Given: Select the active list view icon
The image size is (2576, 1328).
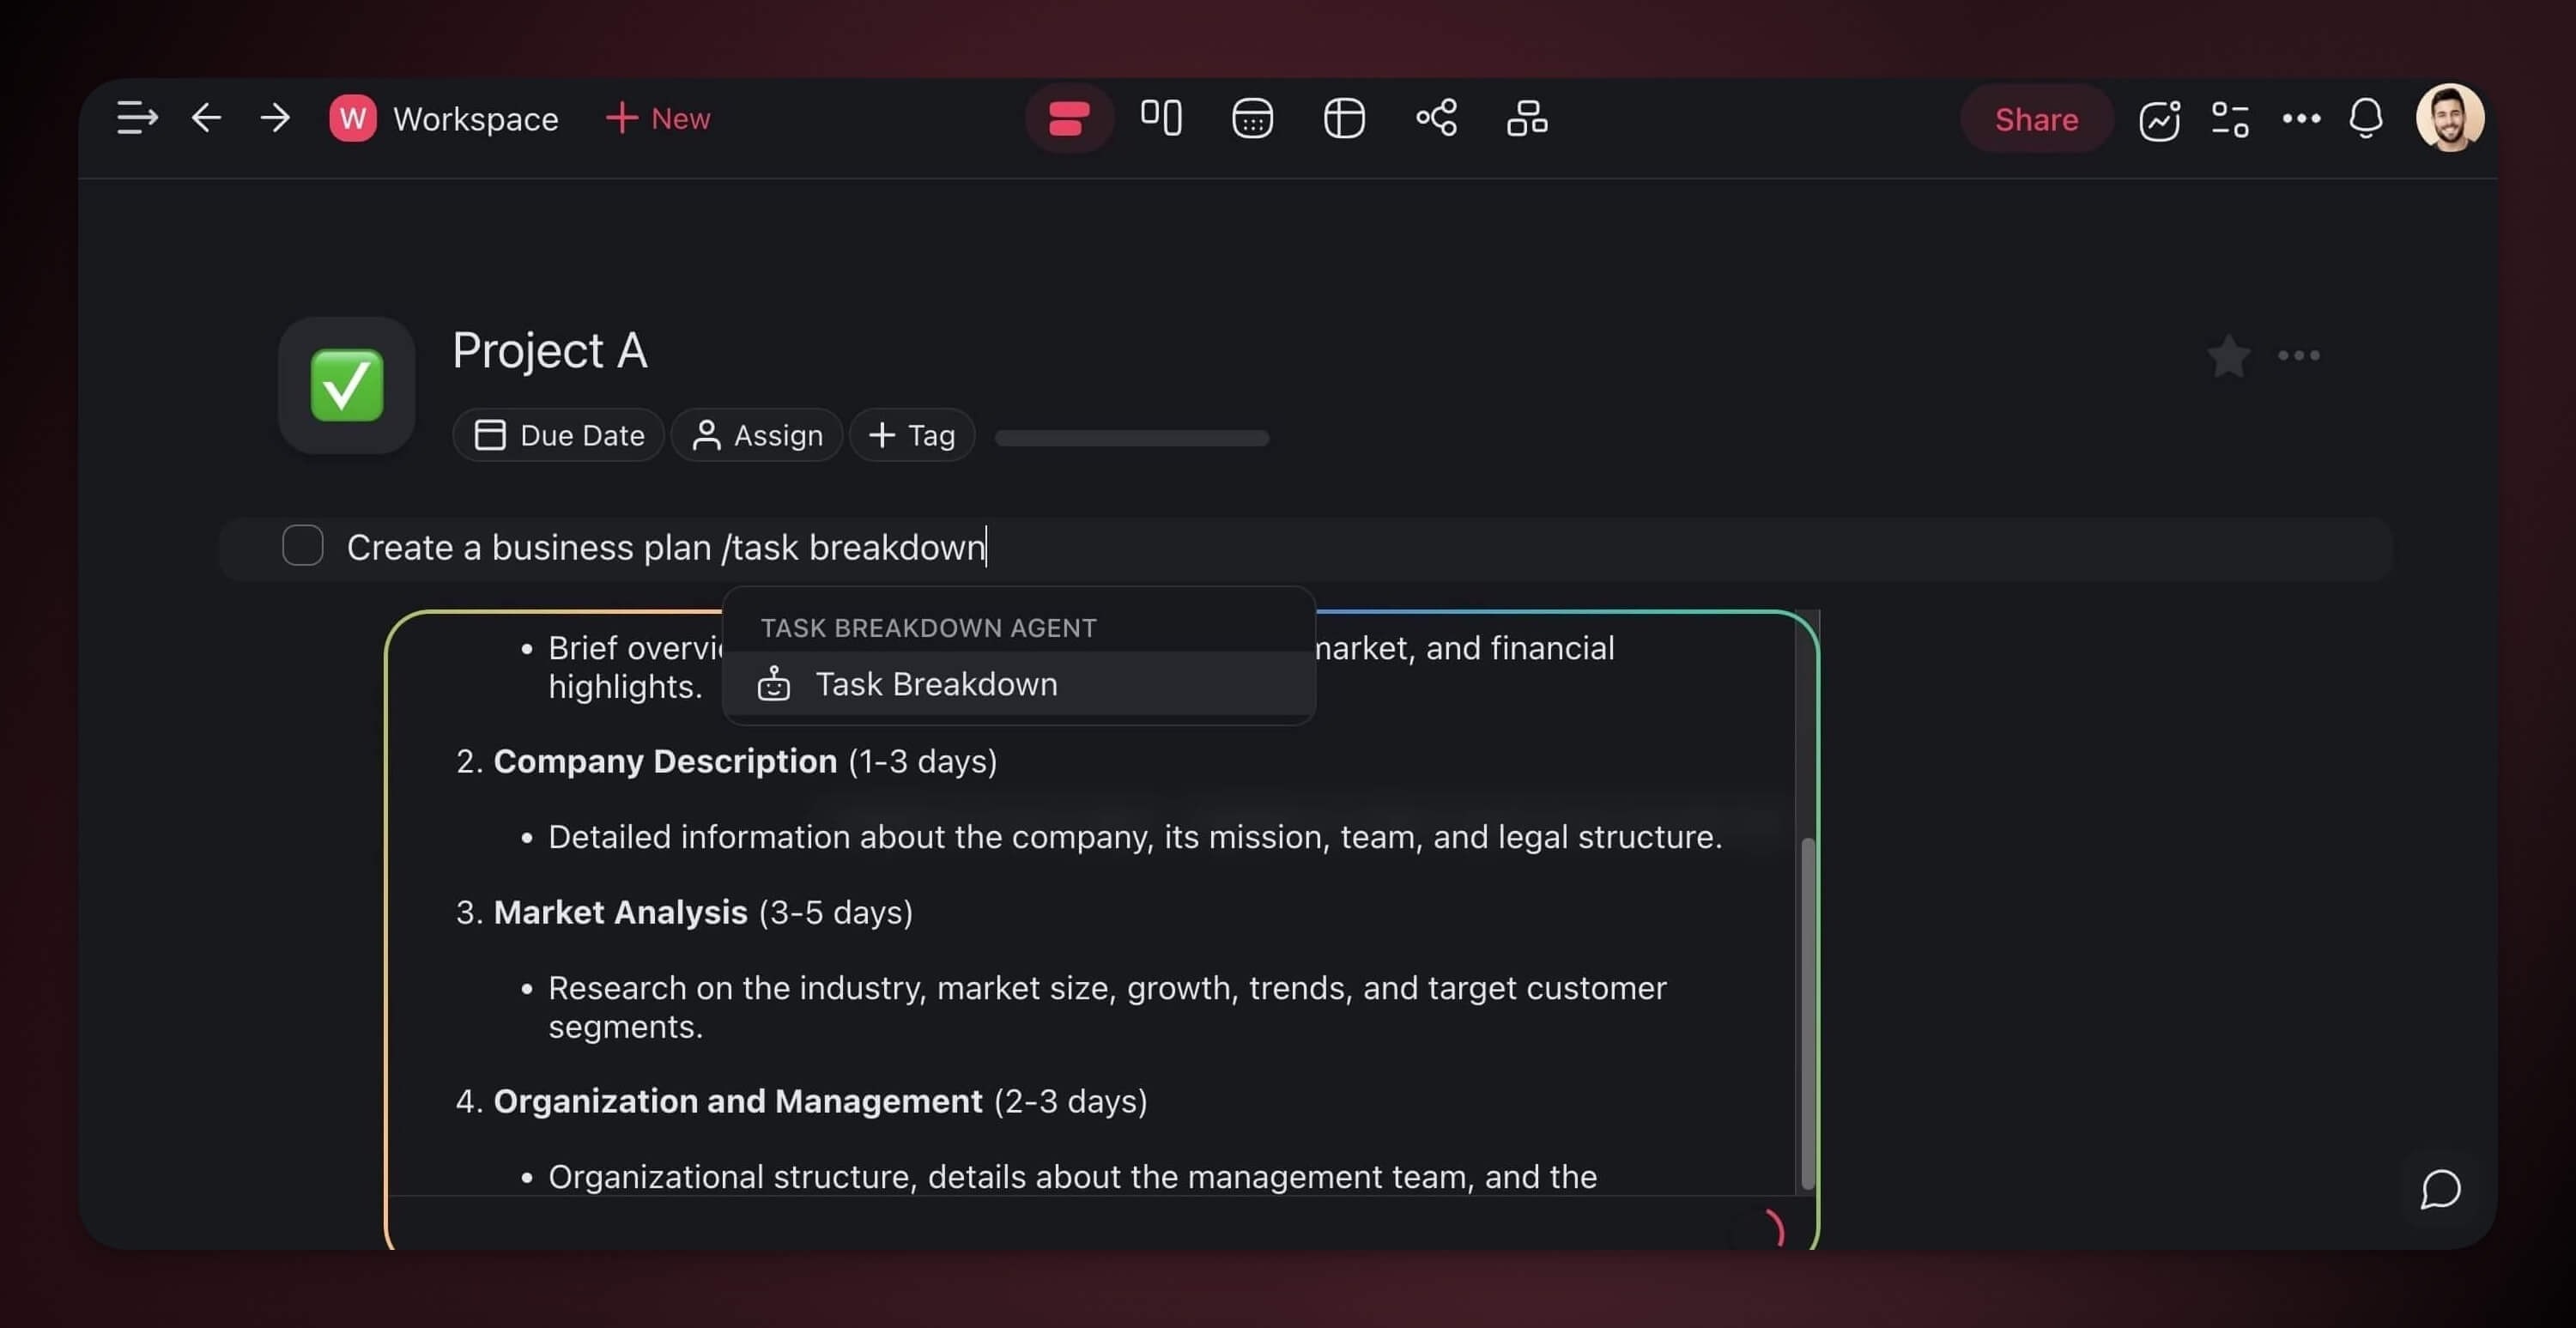Looking at the screenshot, I should click(1068, 118).
